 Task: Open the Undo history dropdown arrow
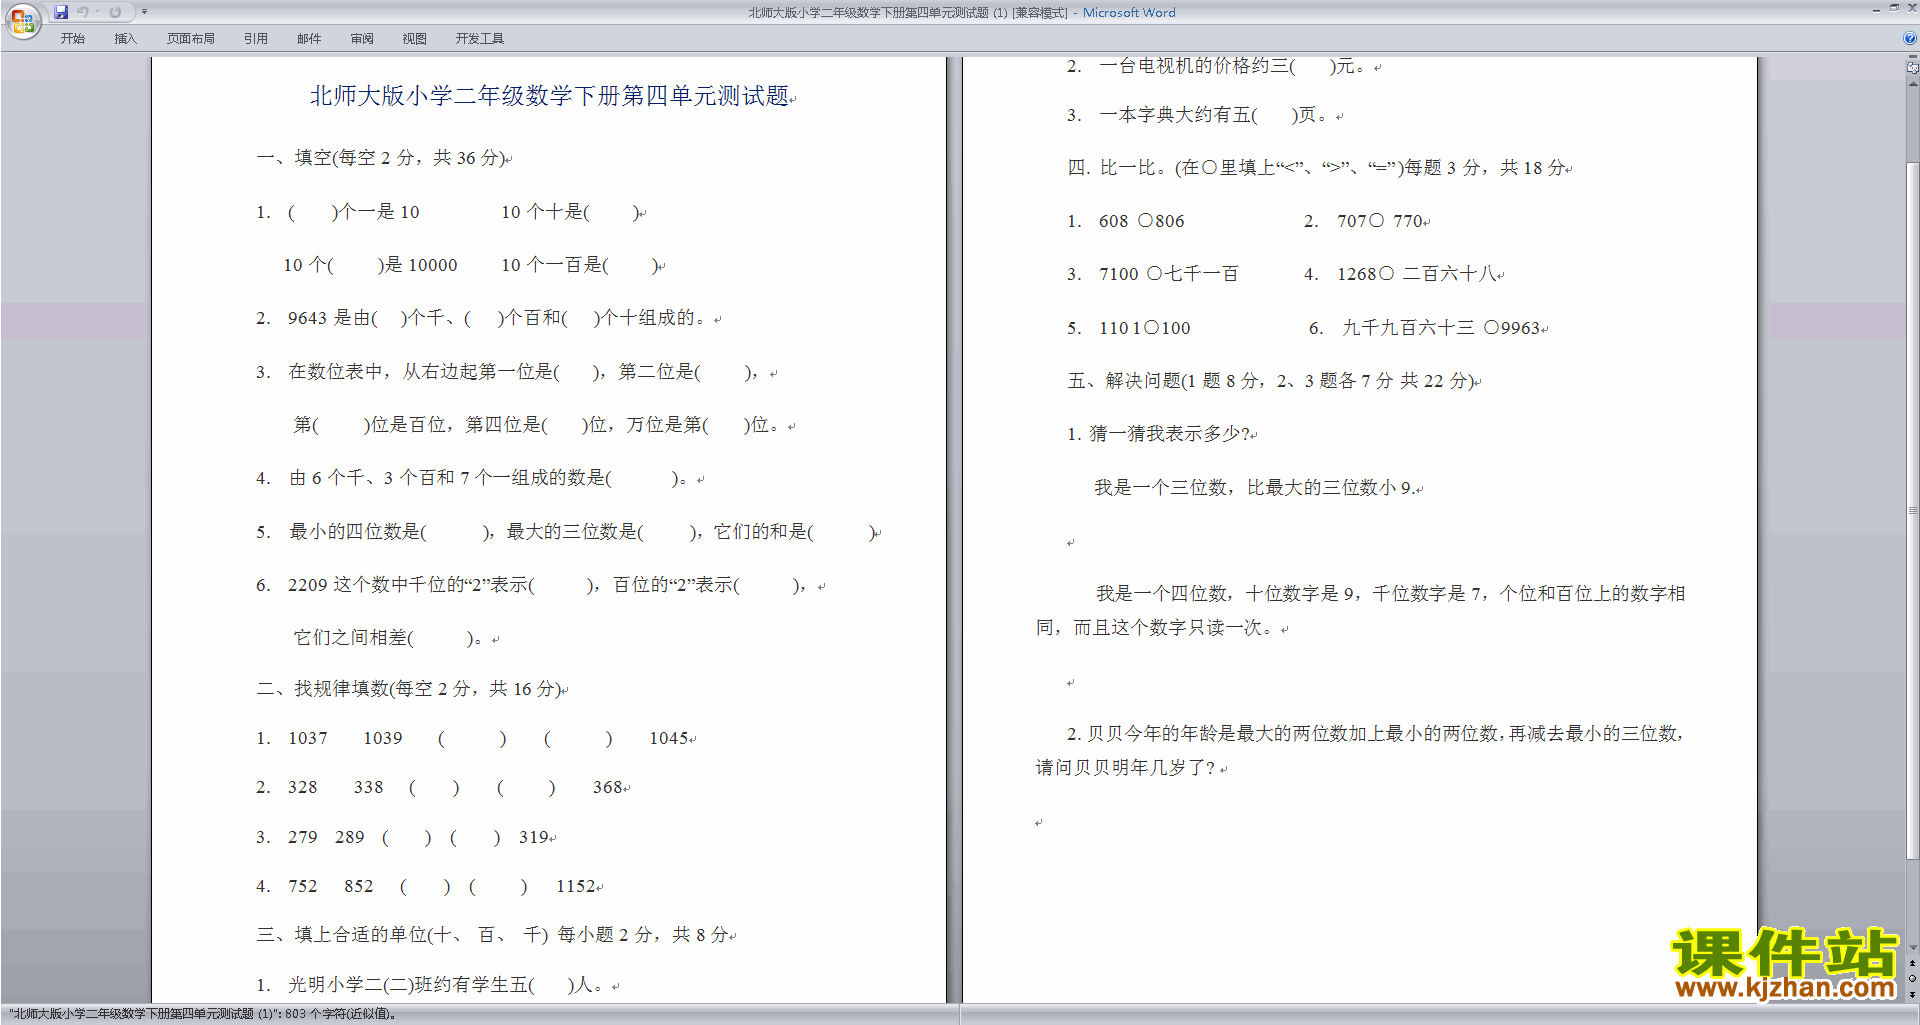97,12
